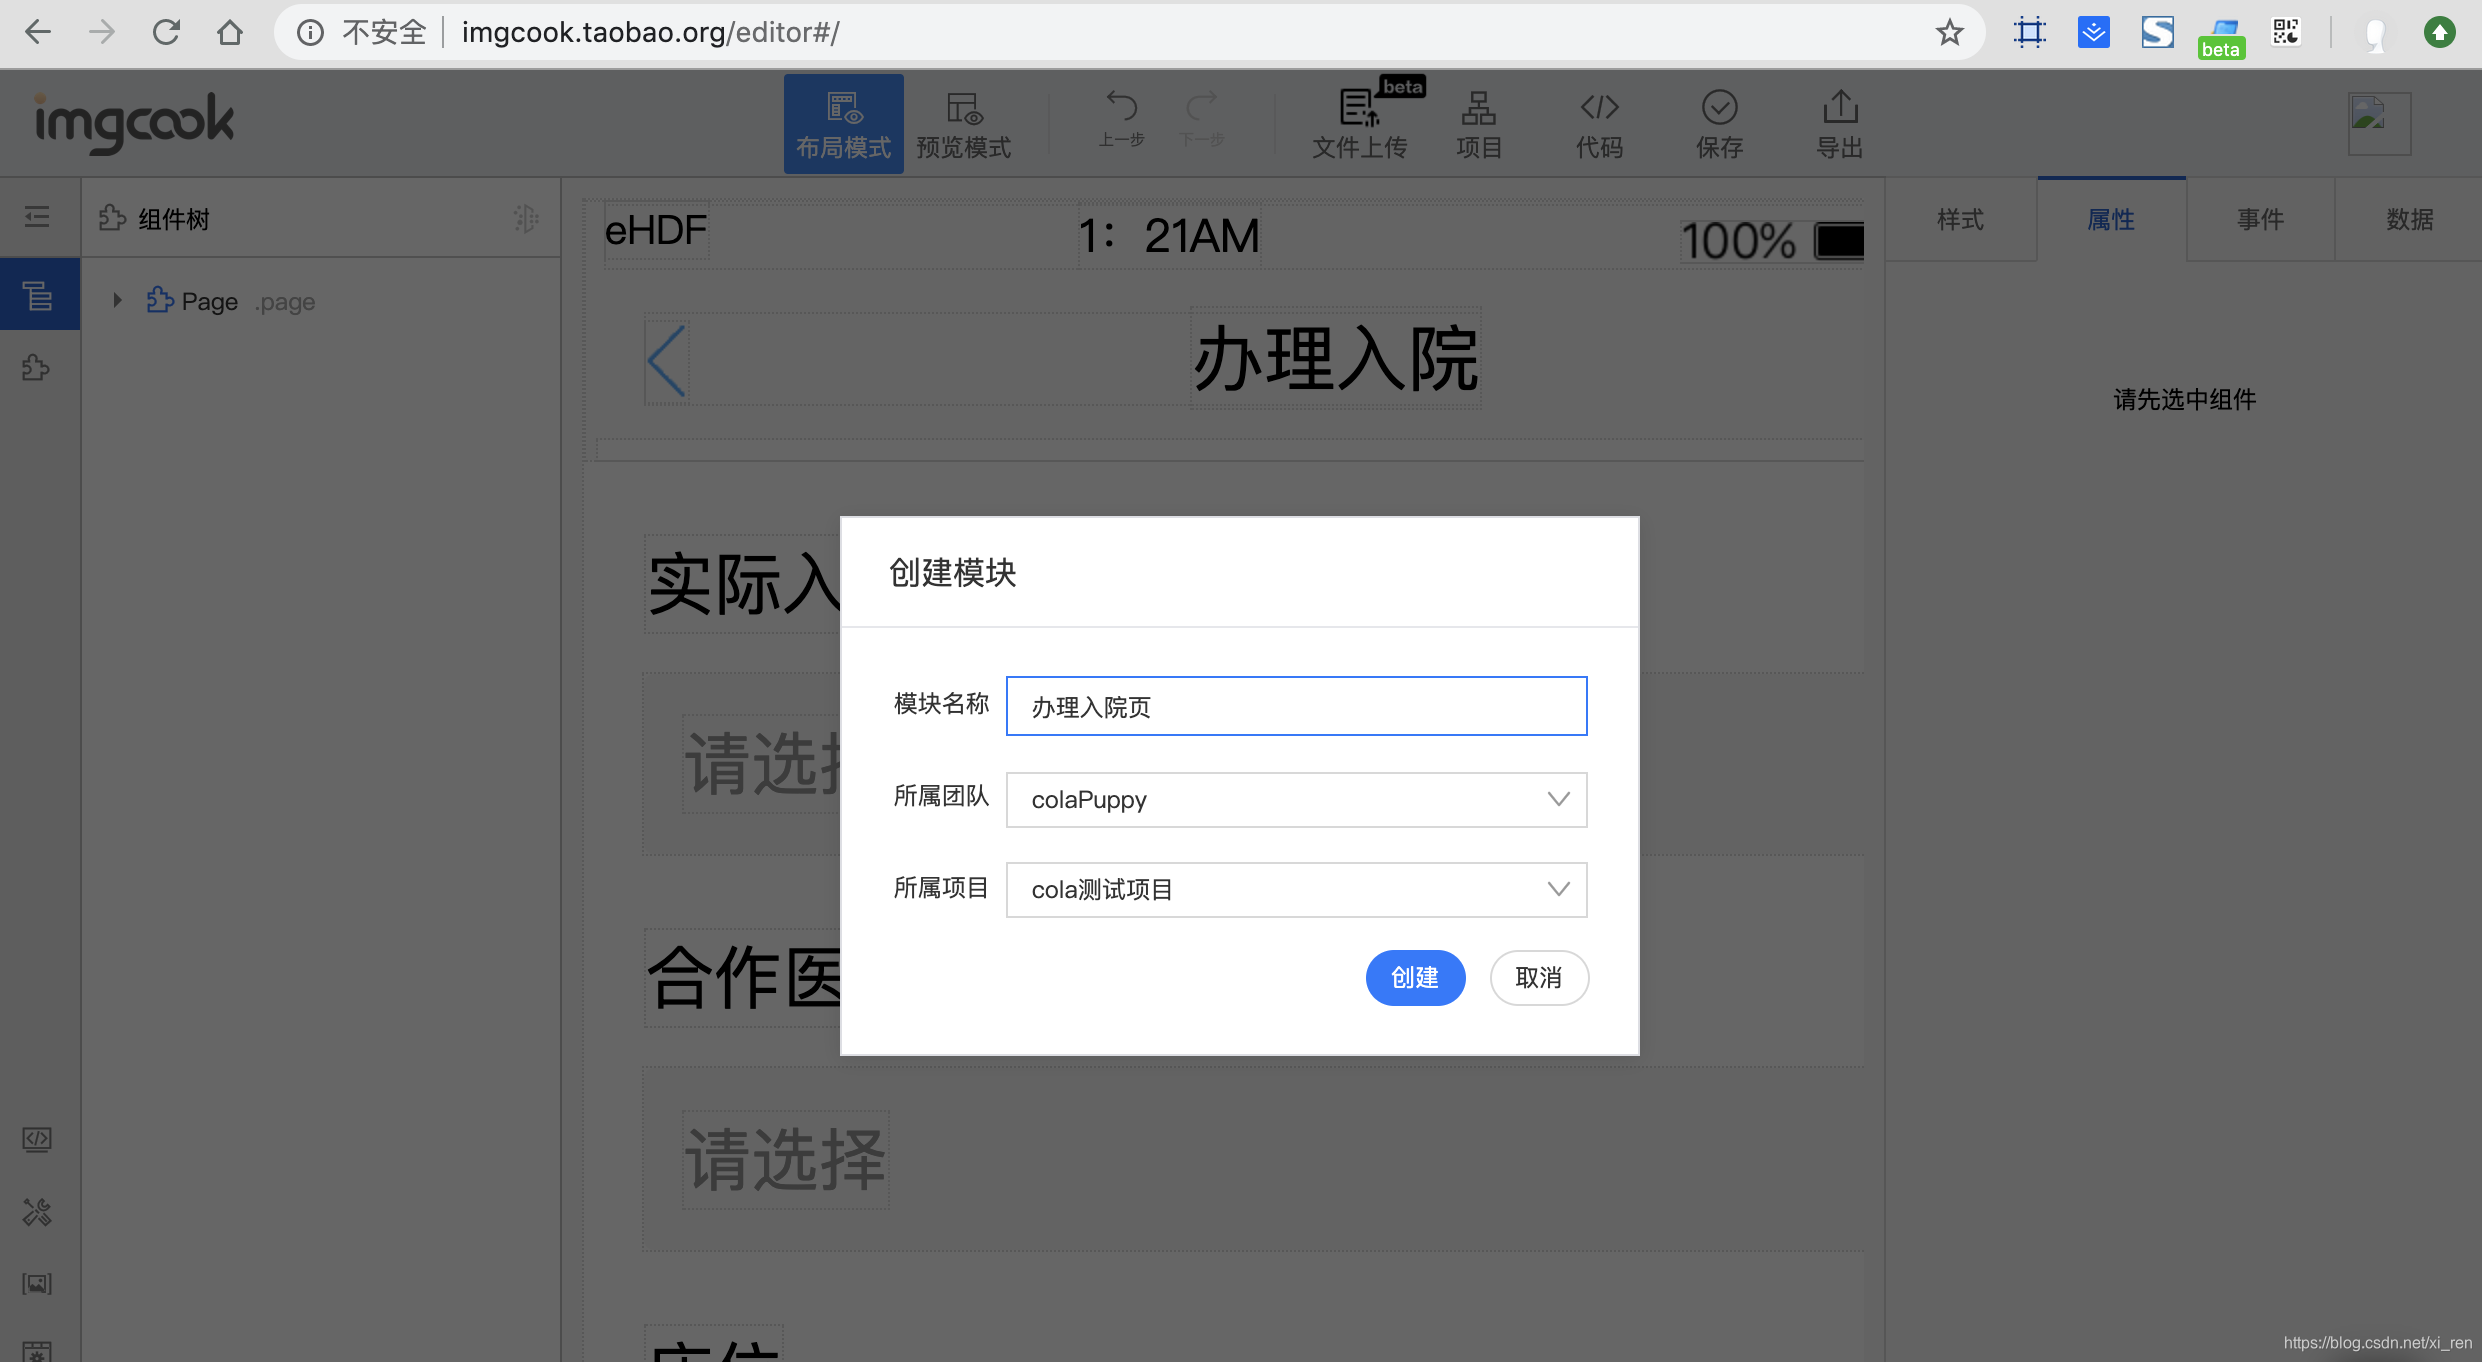Click the code editor icon at sidebar bottom
The image size is (2482, 1362).
[37, 1139]
